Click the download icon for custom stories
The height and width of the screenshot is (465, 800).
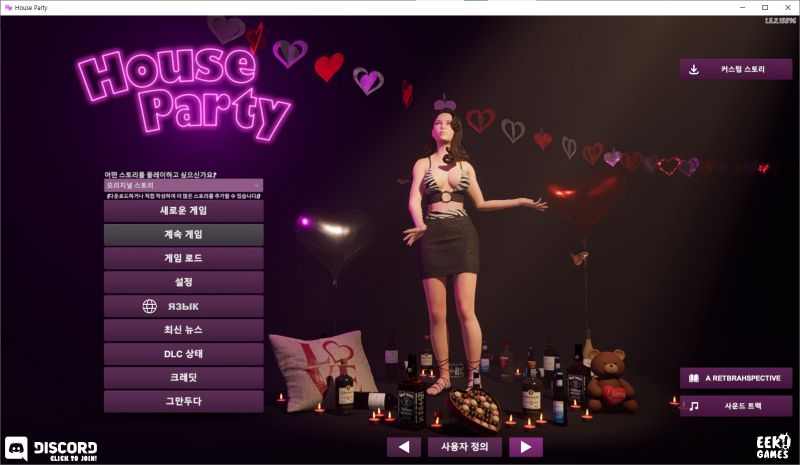[x=694, y=69]
